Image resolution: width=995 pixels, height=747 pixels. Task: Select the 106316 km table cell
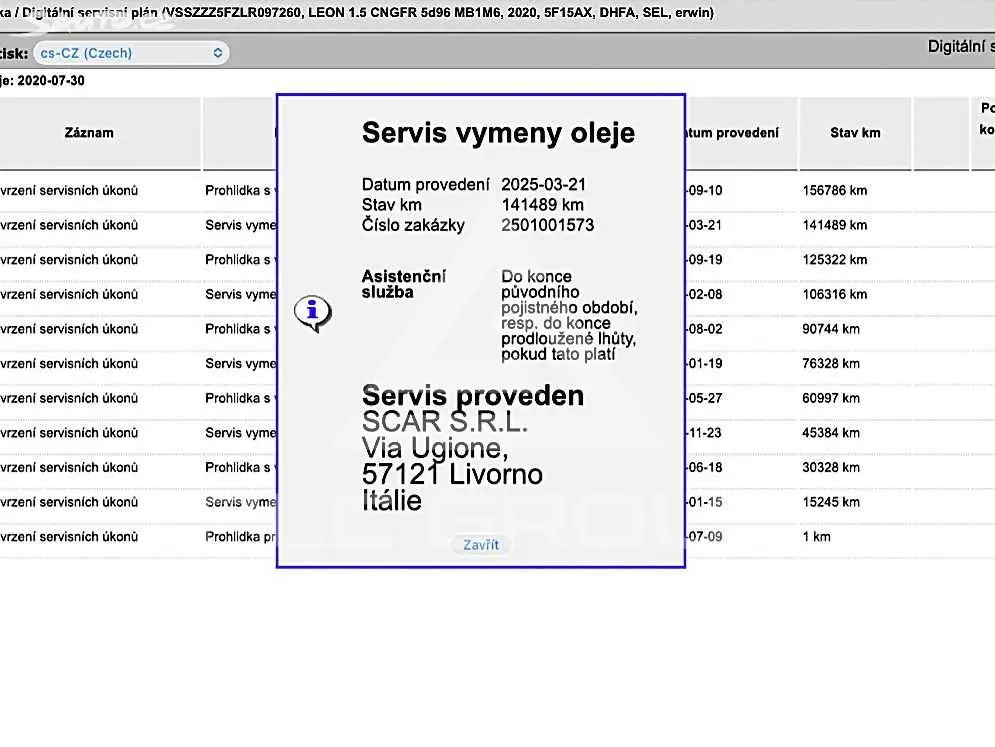pyautogui.click(x=834, y=294)
